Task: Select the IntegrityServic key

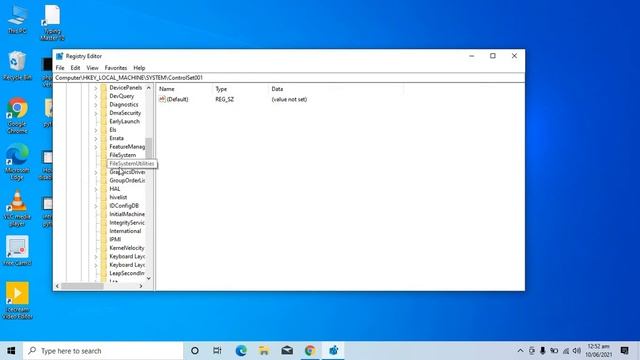Action: 127,222
